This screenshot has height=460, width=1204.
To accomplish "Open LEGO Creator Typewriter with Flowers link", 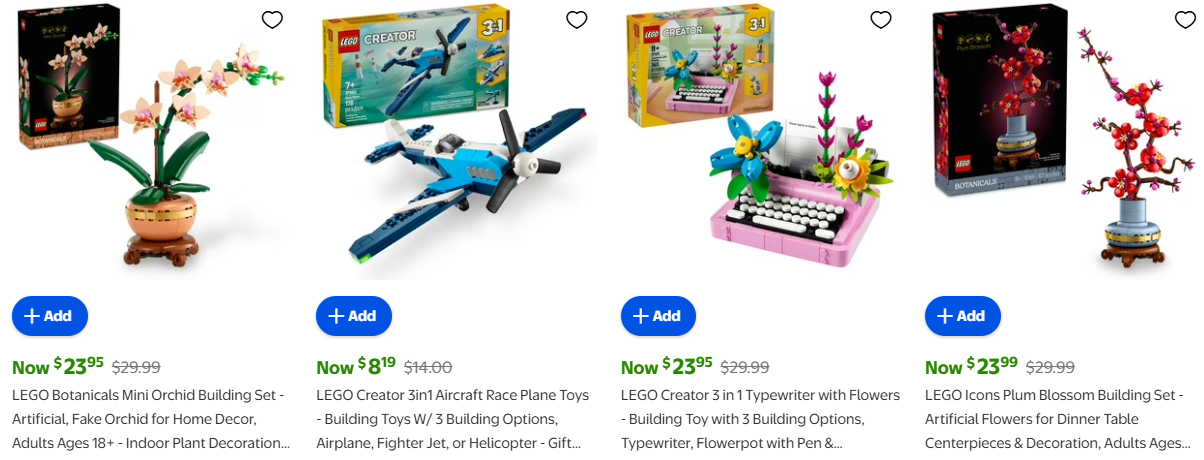I will [x=760, y=419].
